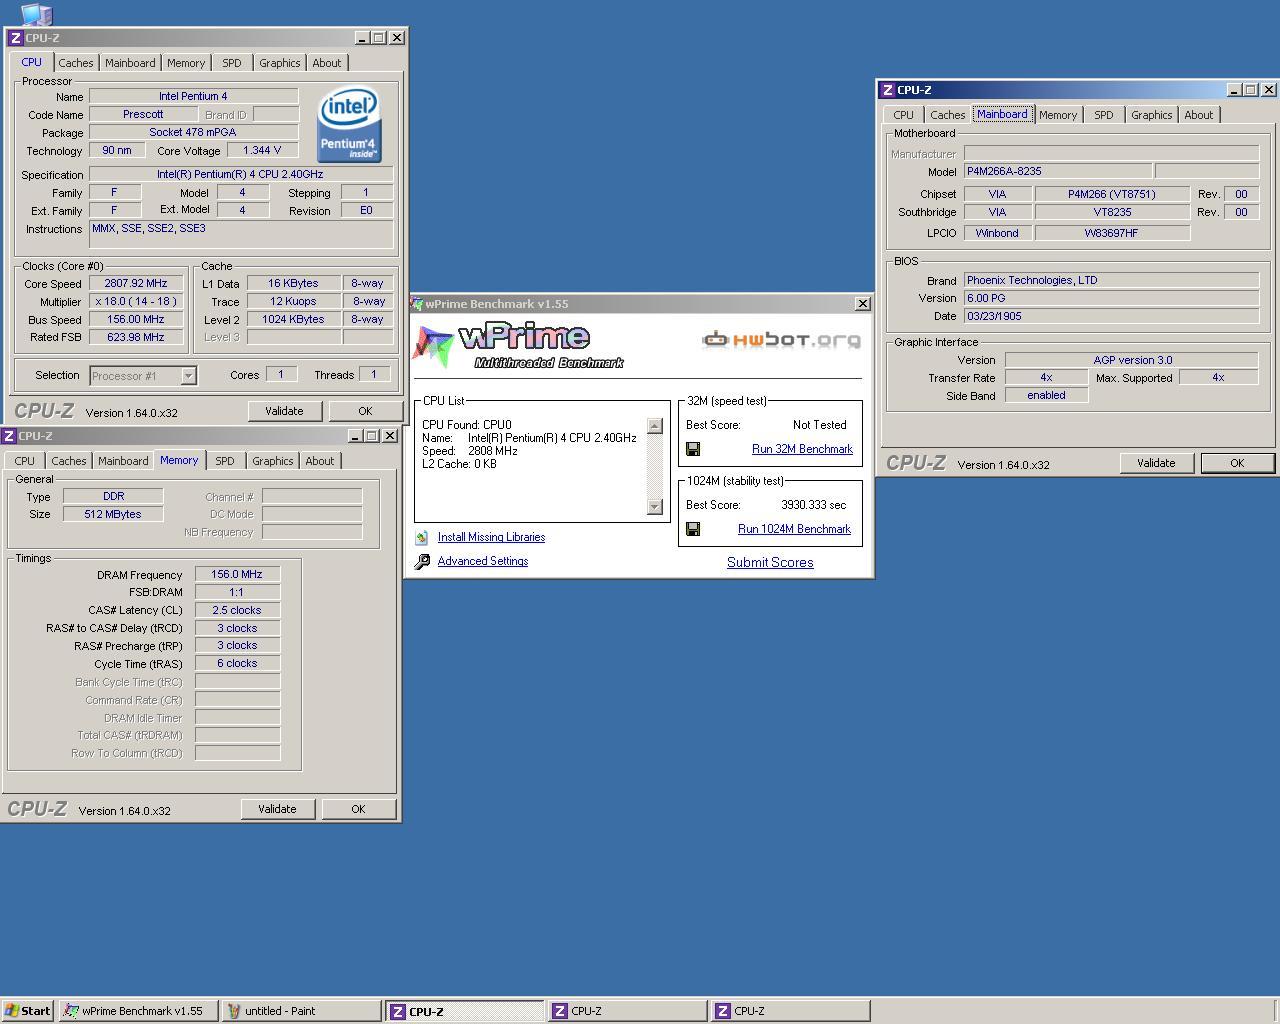Click the Graphic Interface version AGP 3.0
This screenshot has height=1024, width=1280.
[x=1132, y=360]
